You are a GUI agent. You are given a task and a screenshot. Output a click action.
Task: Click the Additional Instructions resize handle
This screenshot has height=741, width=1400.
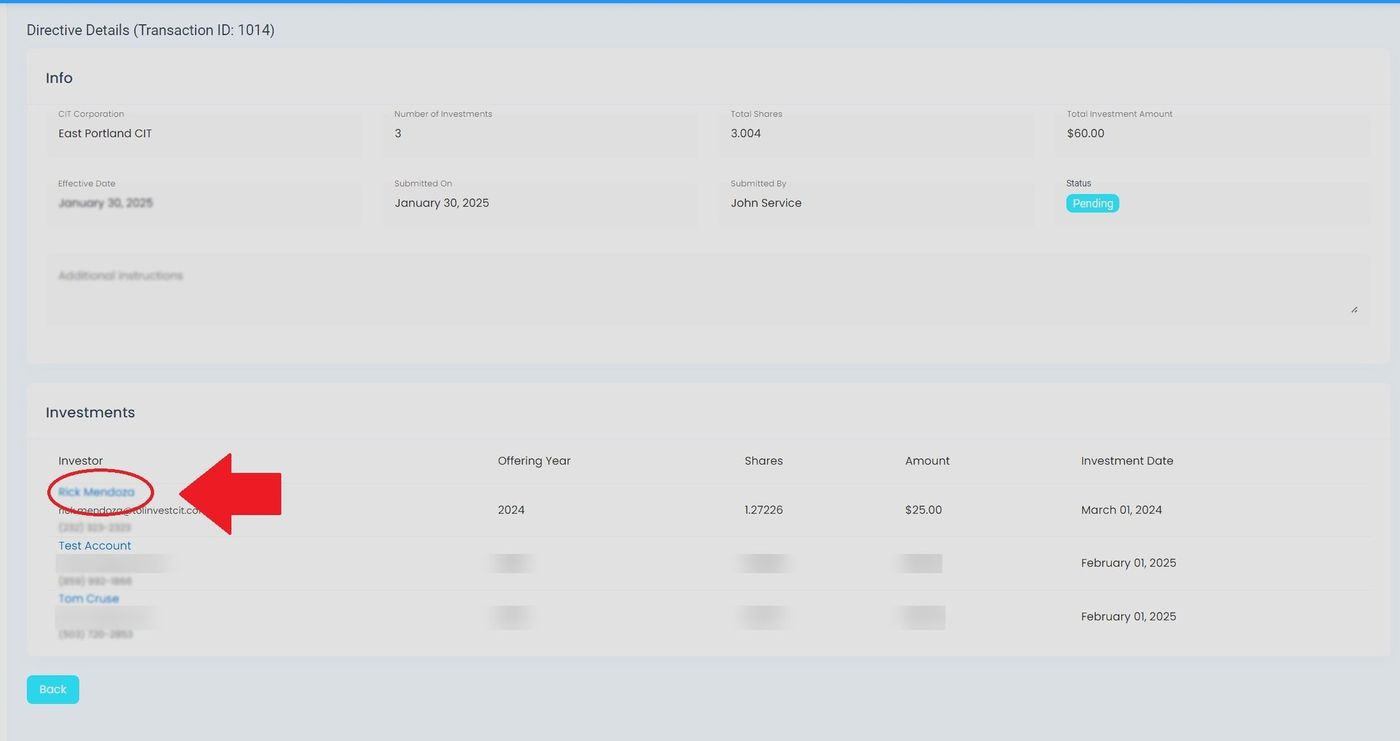pyautogui.click(x=1354, y=309)
